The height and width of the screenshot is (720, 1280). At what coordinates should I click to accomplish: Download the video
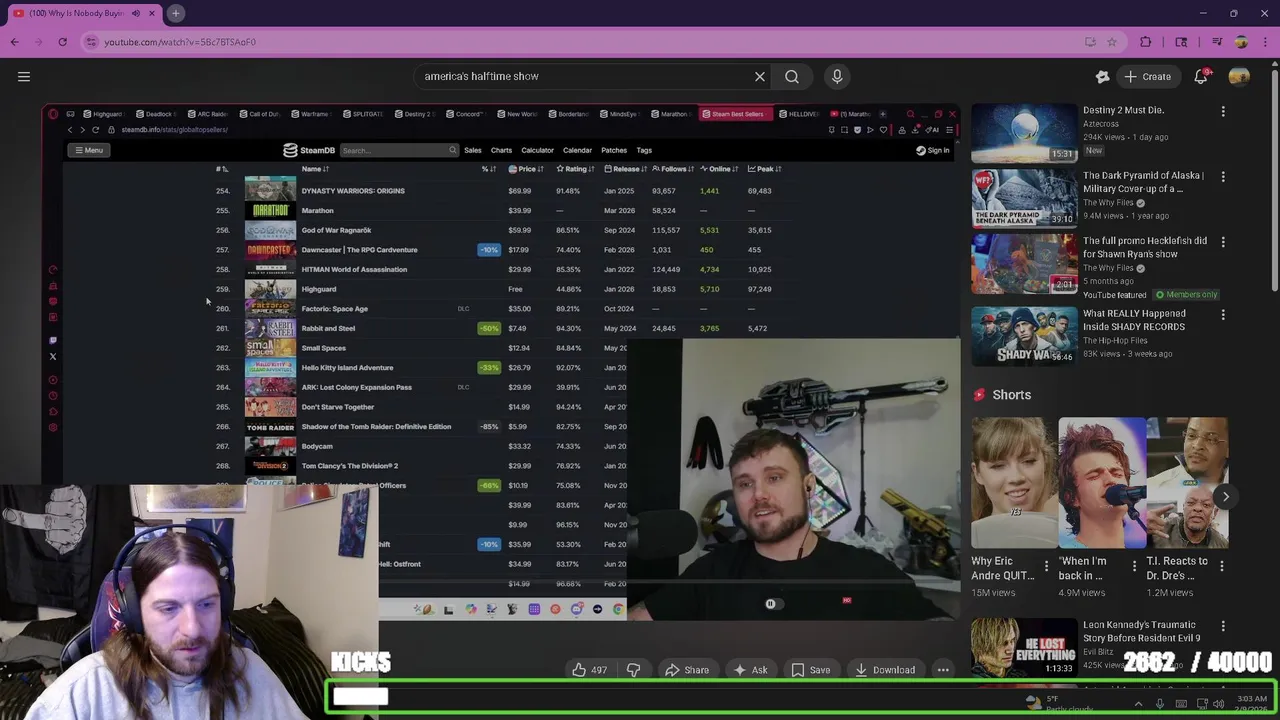(x=885, y=670)
